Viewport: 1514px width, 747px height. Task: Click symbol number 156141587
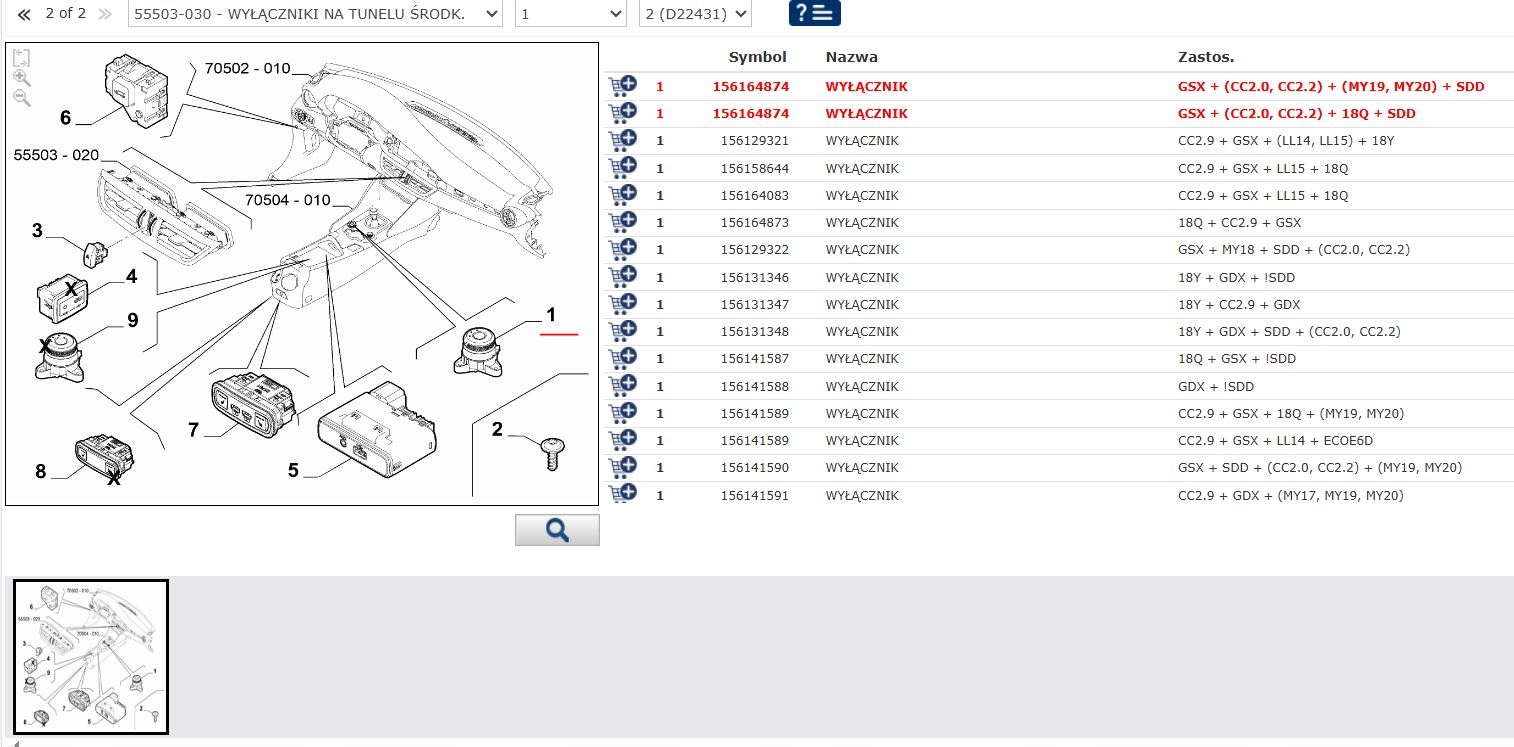pos(754,358)
